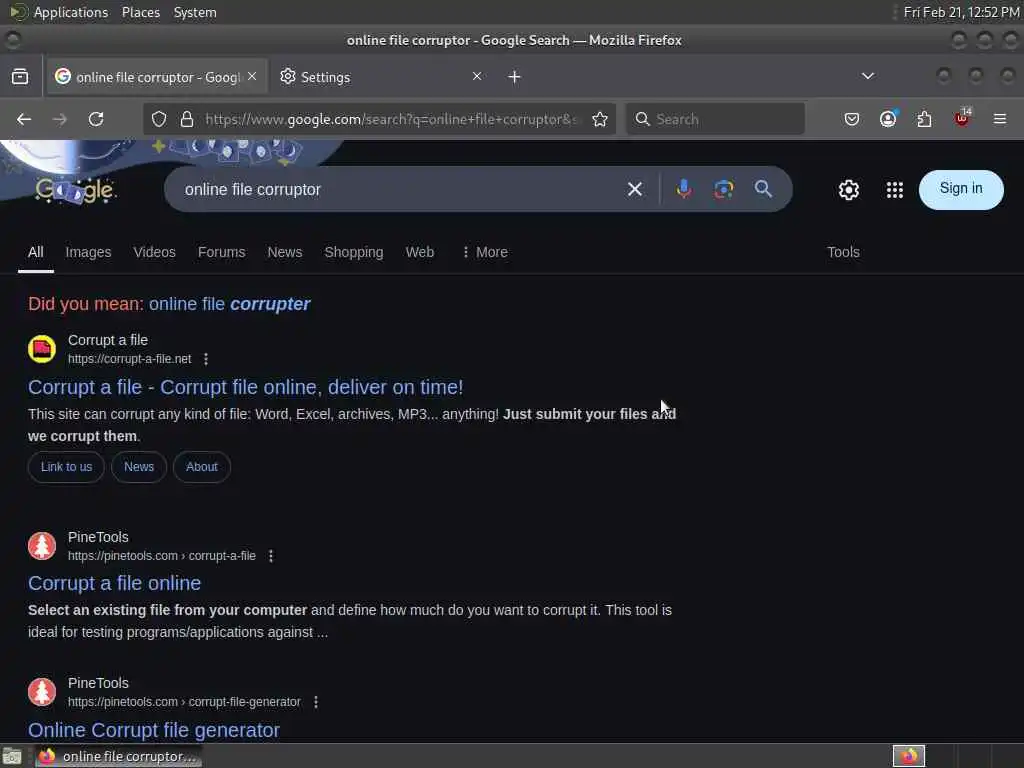The width and height of the screenshot is (1024, 768).
Task: Open Google quick settings gear
Action: pyautogui.click(x=848, y=190)
